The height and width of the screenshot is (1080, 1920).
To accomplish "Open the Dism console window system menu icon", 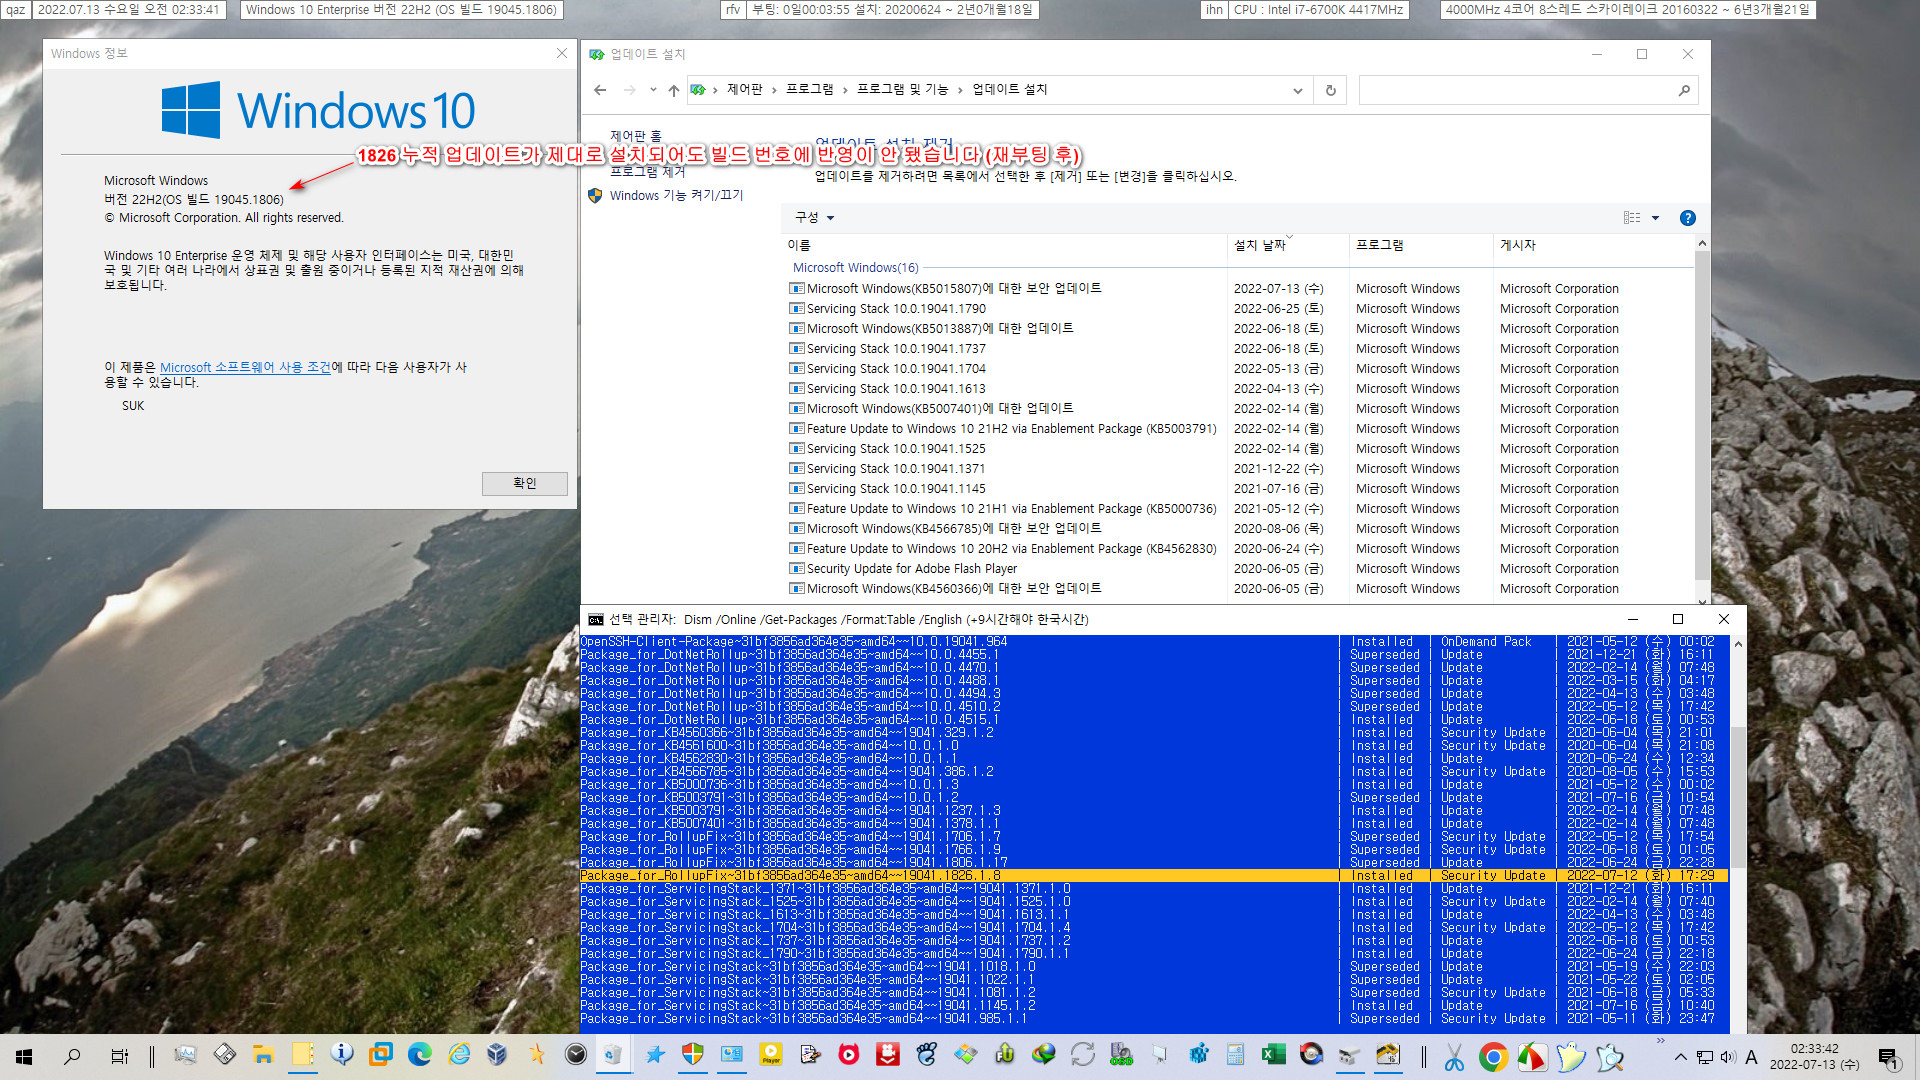I will click(x=596, y=619).
